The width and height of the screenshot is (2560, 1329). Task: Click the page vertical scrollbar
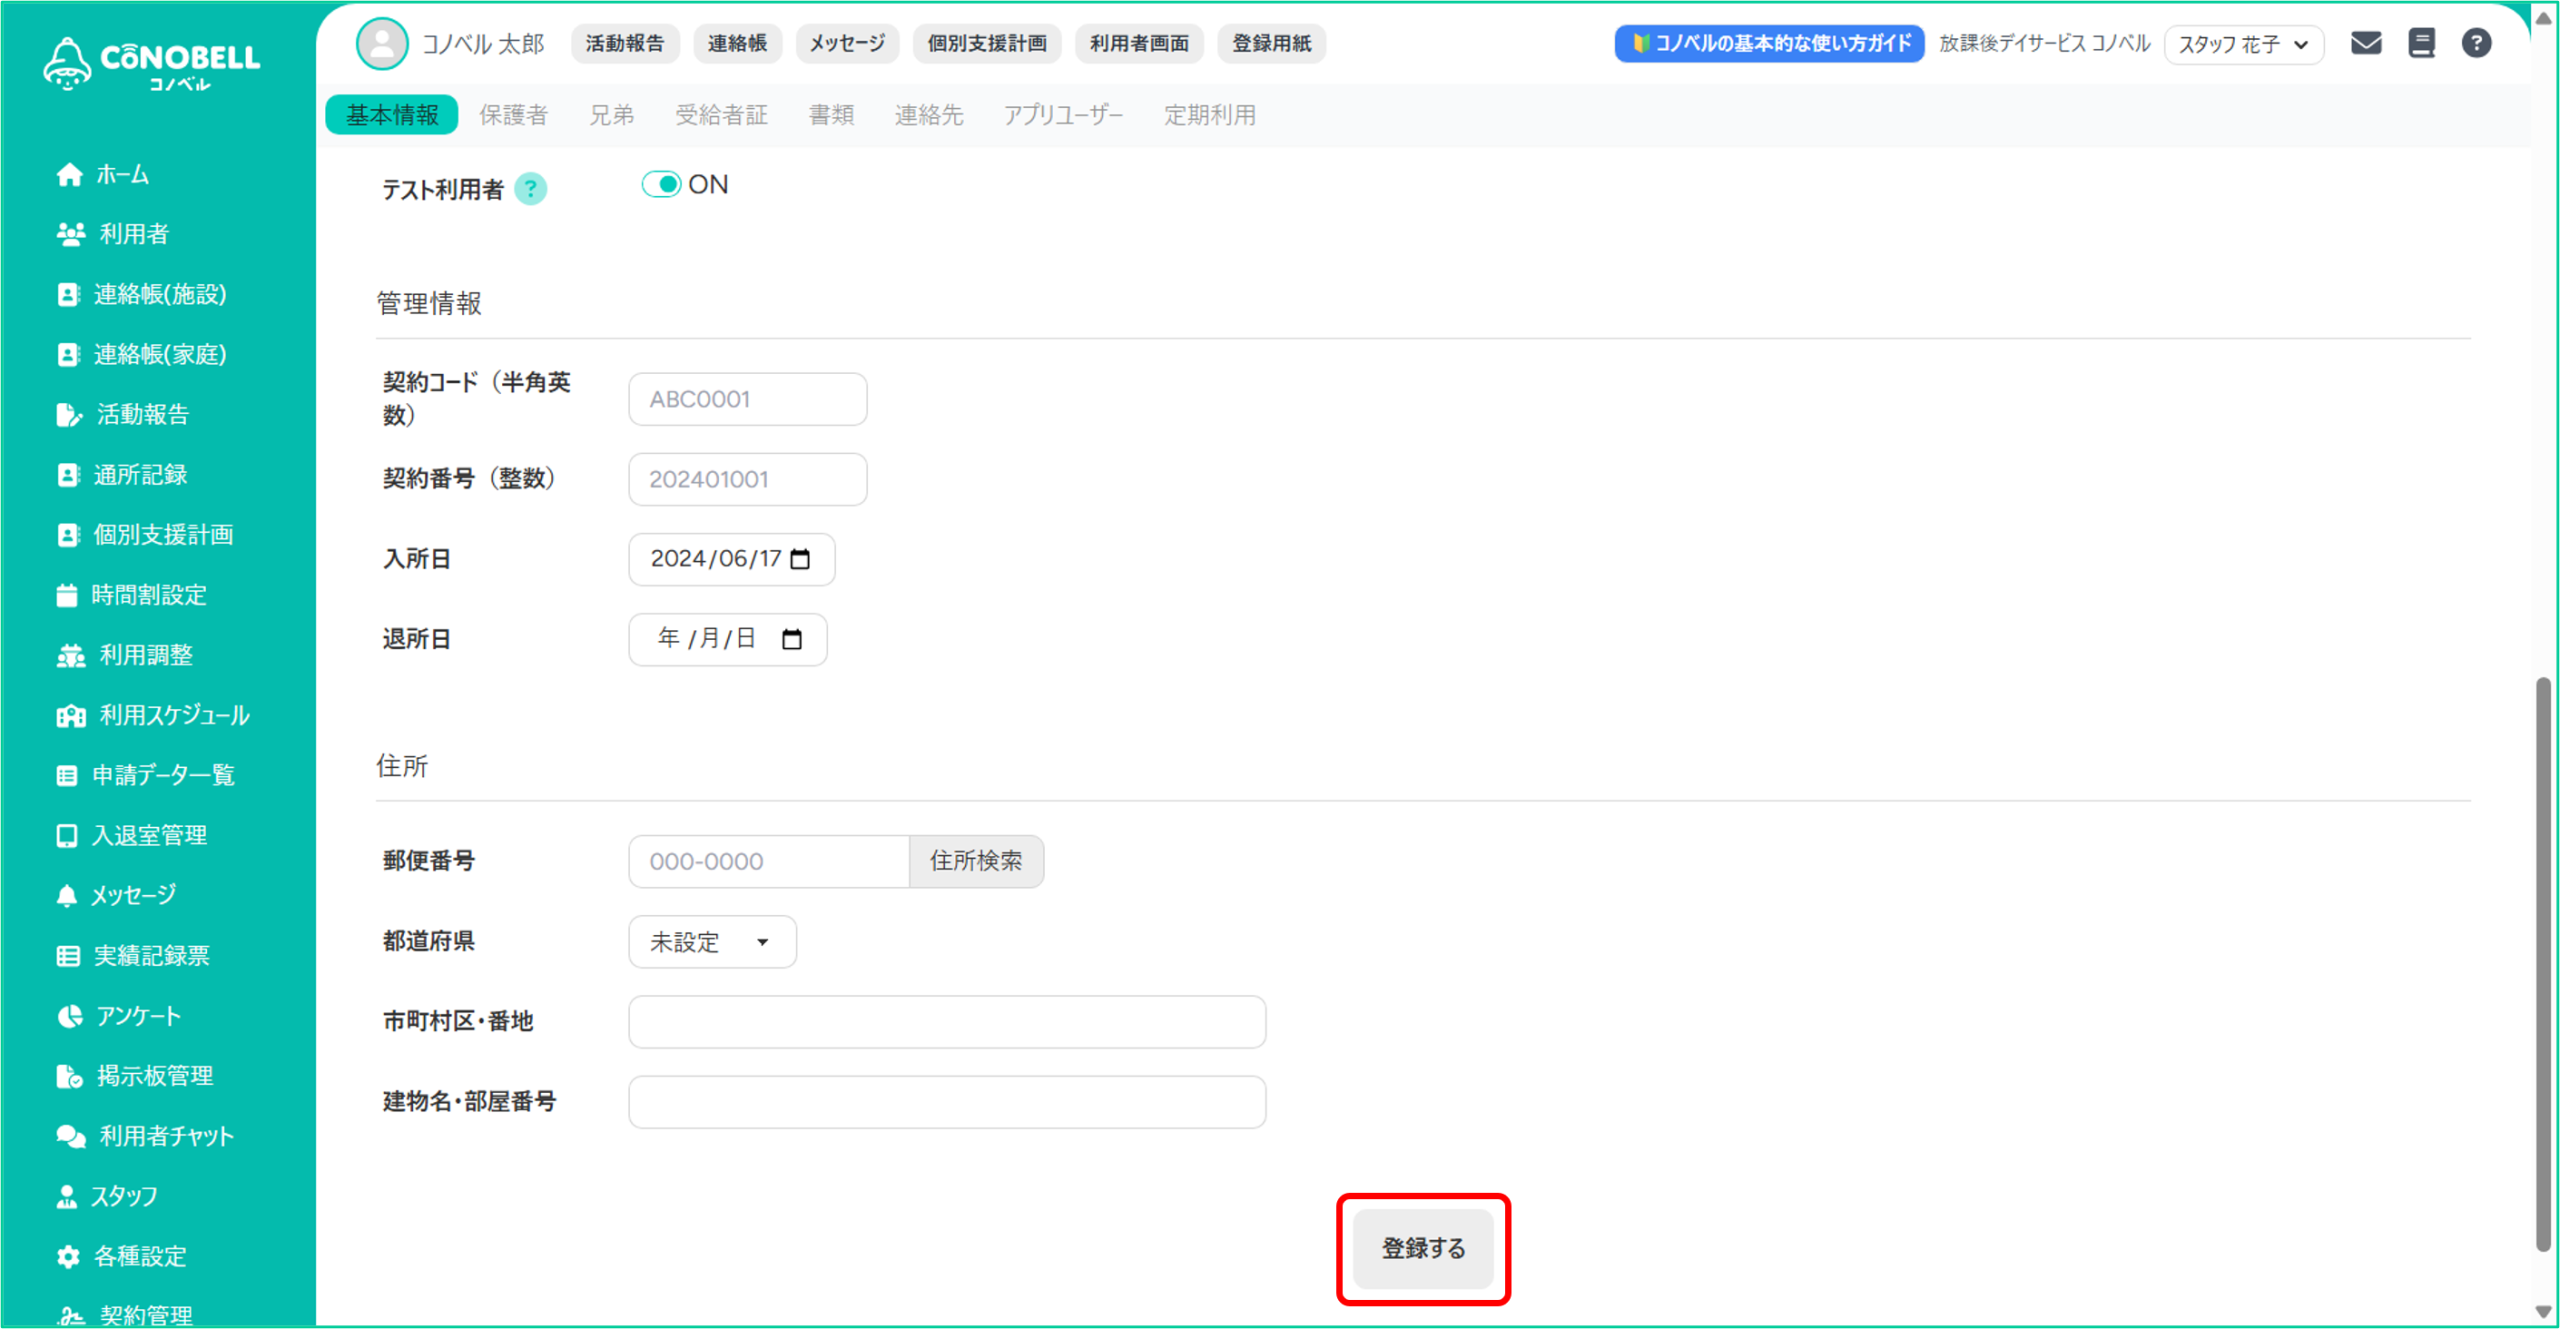(x=2543, y=960)
